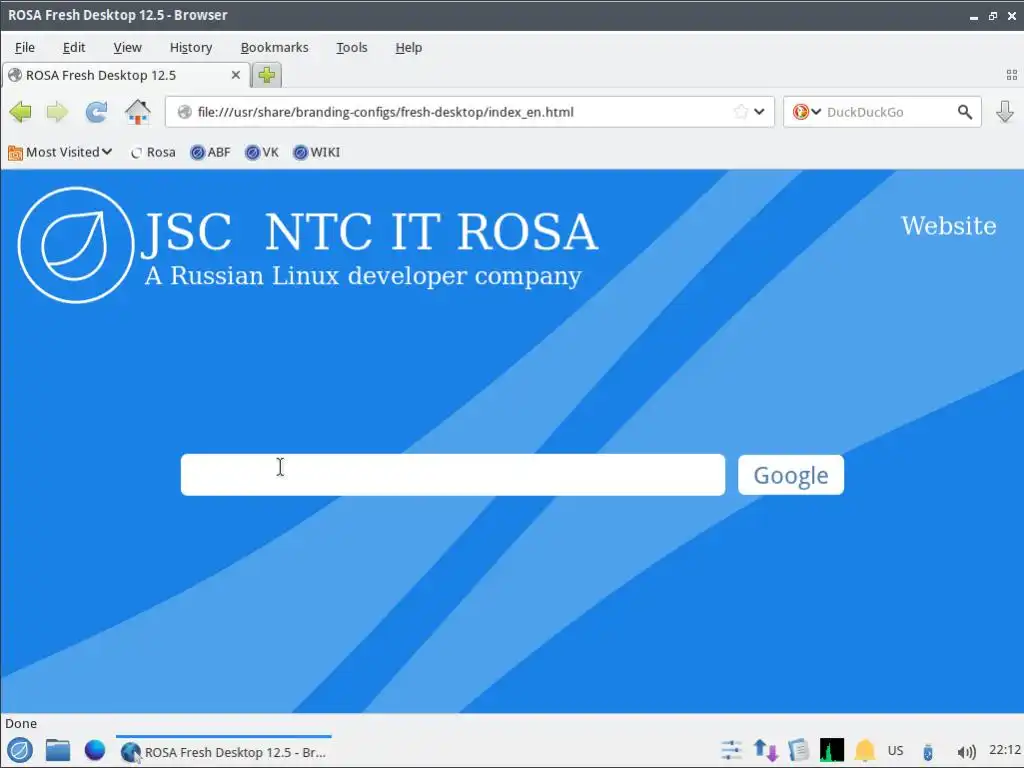Screen dimensions: 1024x768
Task: Open the volume speaker tray icon
Action: (966, 752)
